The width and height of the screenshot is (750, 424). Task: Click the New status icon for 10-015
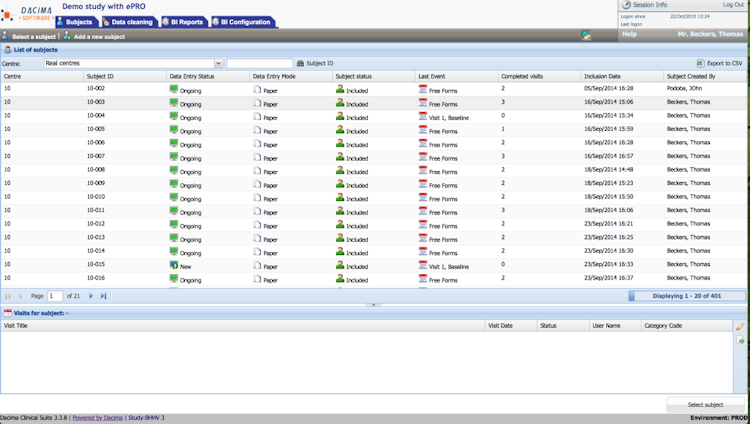[x=174, y=265]
